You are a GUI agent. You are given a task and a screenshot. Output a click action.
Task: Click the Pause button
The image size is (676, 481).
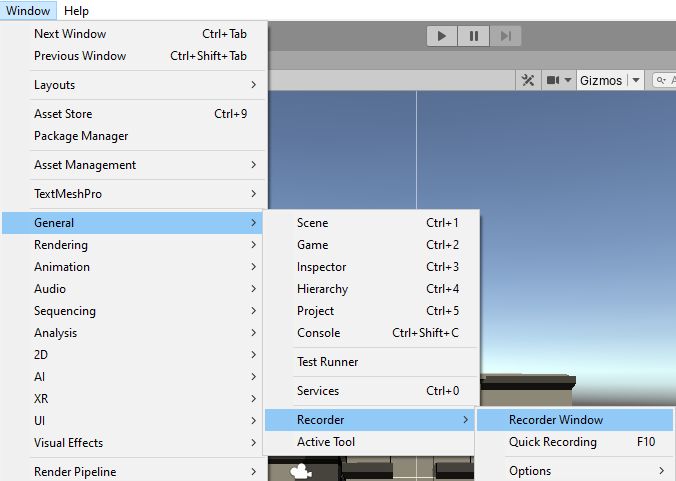click(x=473, y=36)
